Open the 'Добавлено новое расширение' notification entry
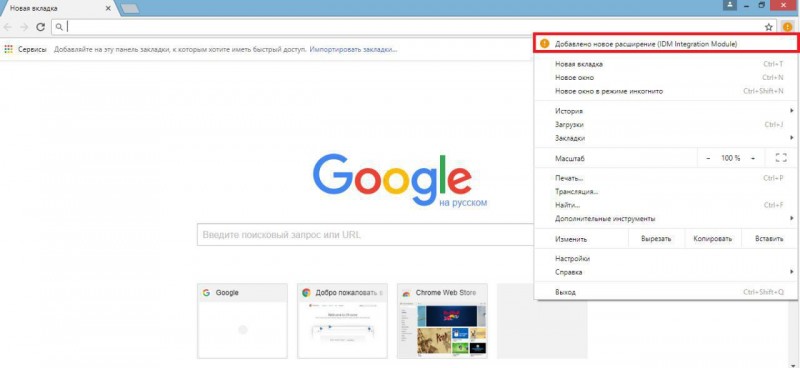 tap(666, 44)
